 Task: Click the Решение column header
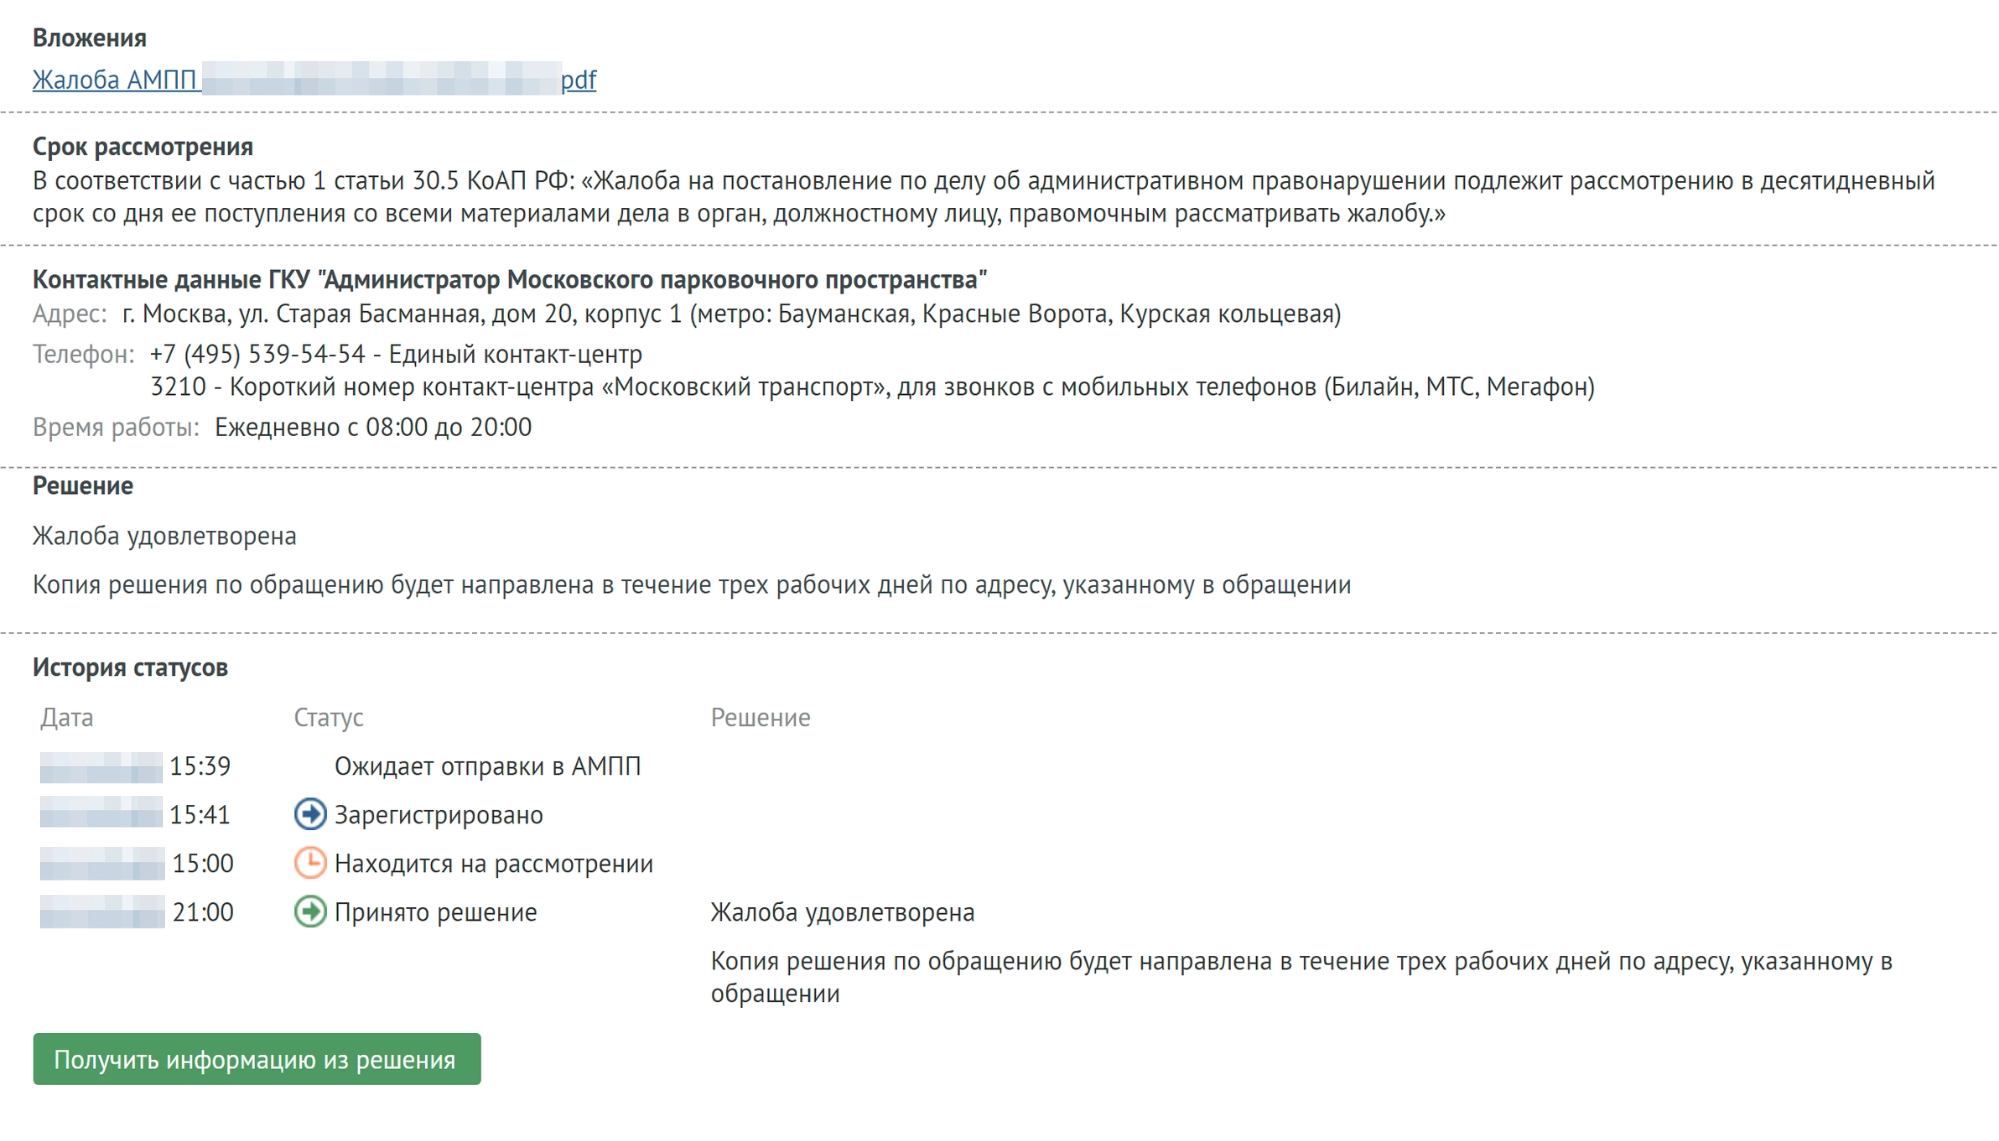(760, 717)
